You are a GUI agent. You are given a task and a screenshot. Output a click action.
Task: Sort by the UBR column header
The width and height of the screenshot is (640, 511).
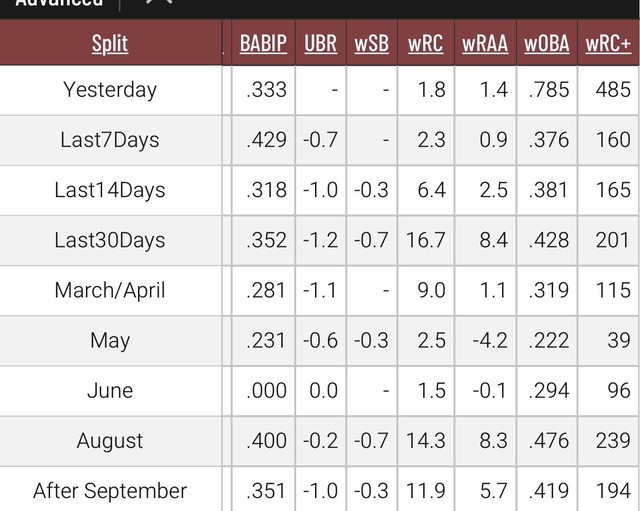coord(320,43)
